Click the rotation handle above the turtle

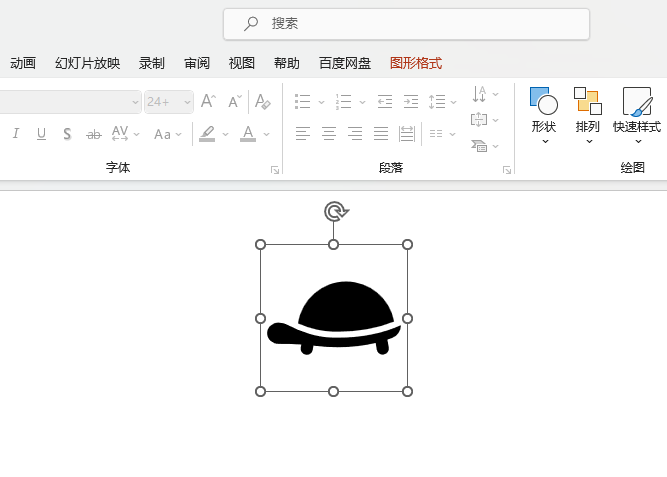coord(336,211)
